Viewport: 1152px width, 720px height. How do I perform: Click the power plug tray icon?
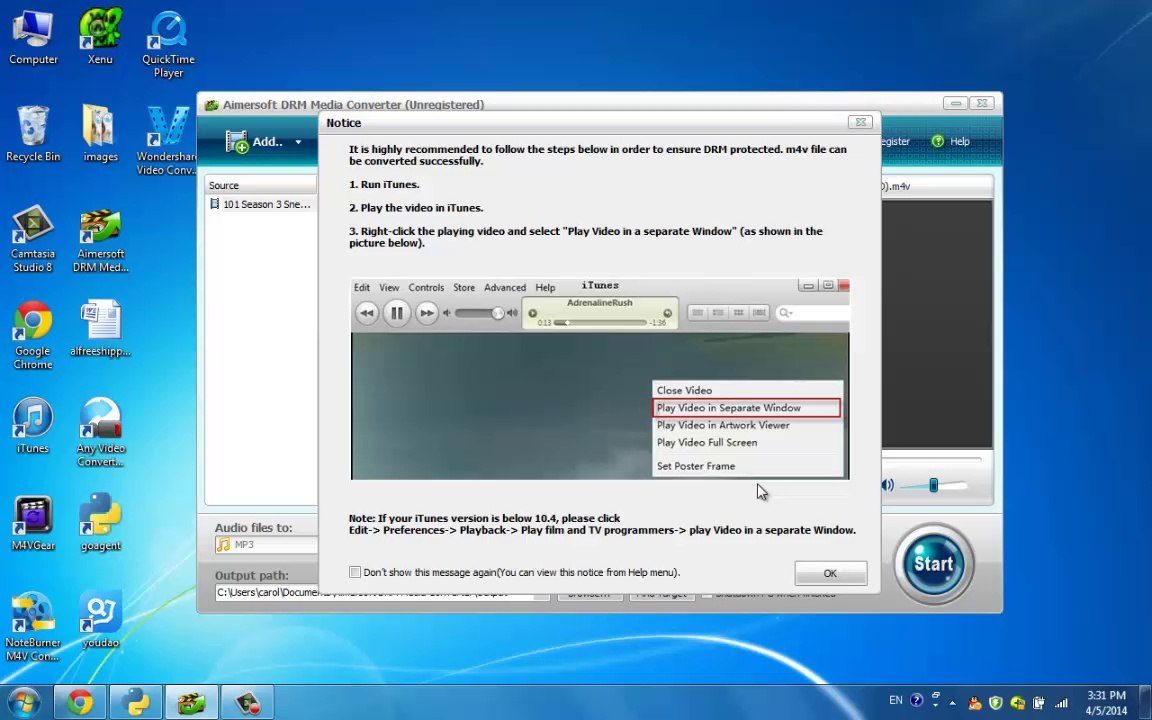tap(1039, 702)
